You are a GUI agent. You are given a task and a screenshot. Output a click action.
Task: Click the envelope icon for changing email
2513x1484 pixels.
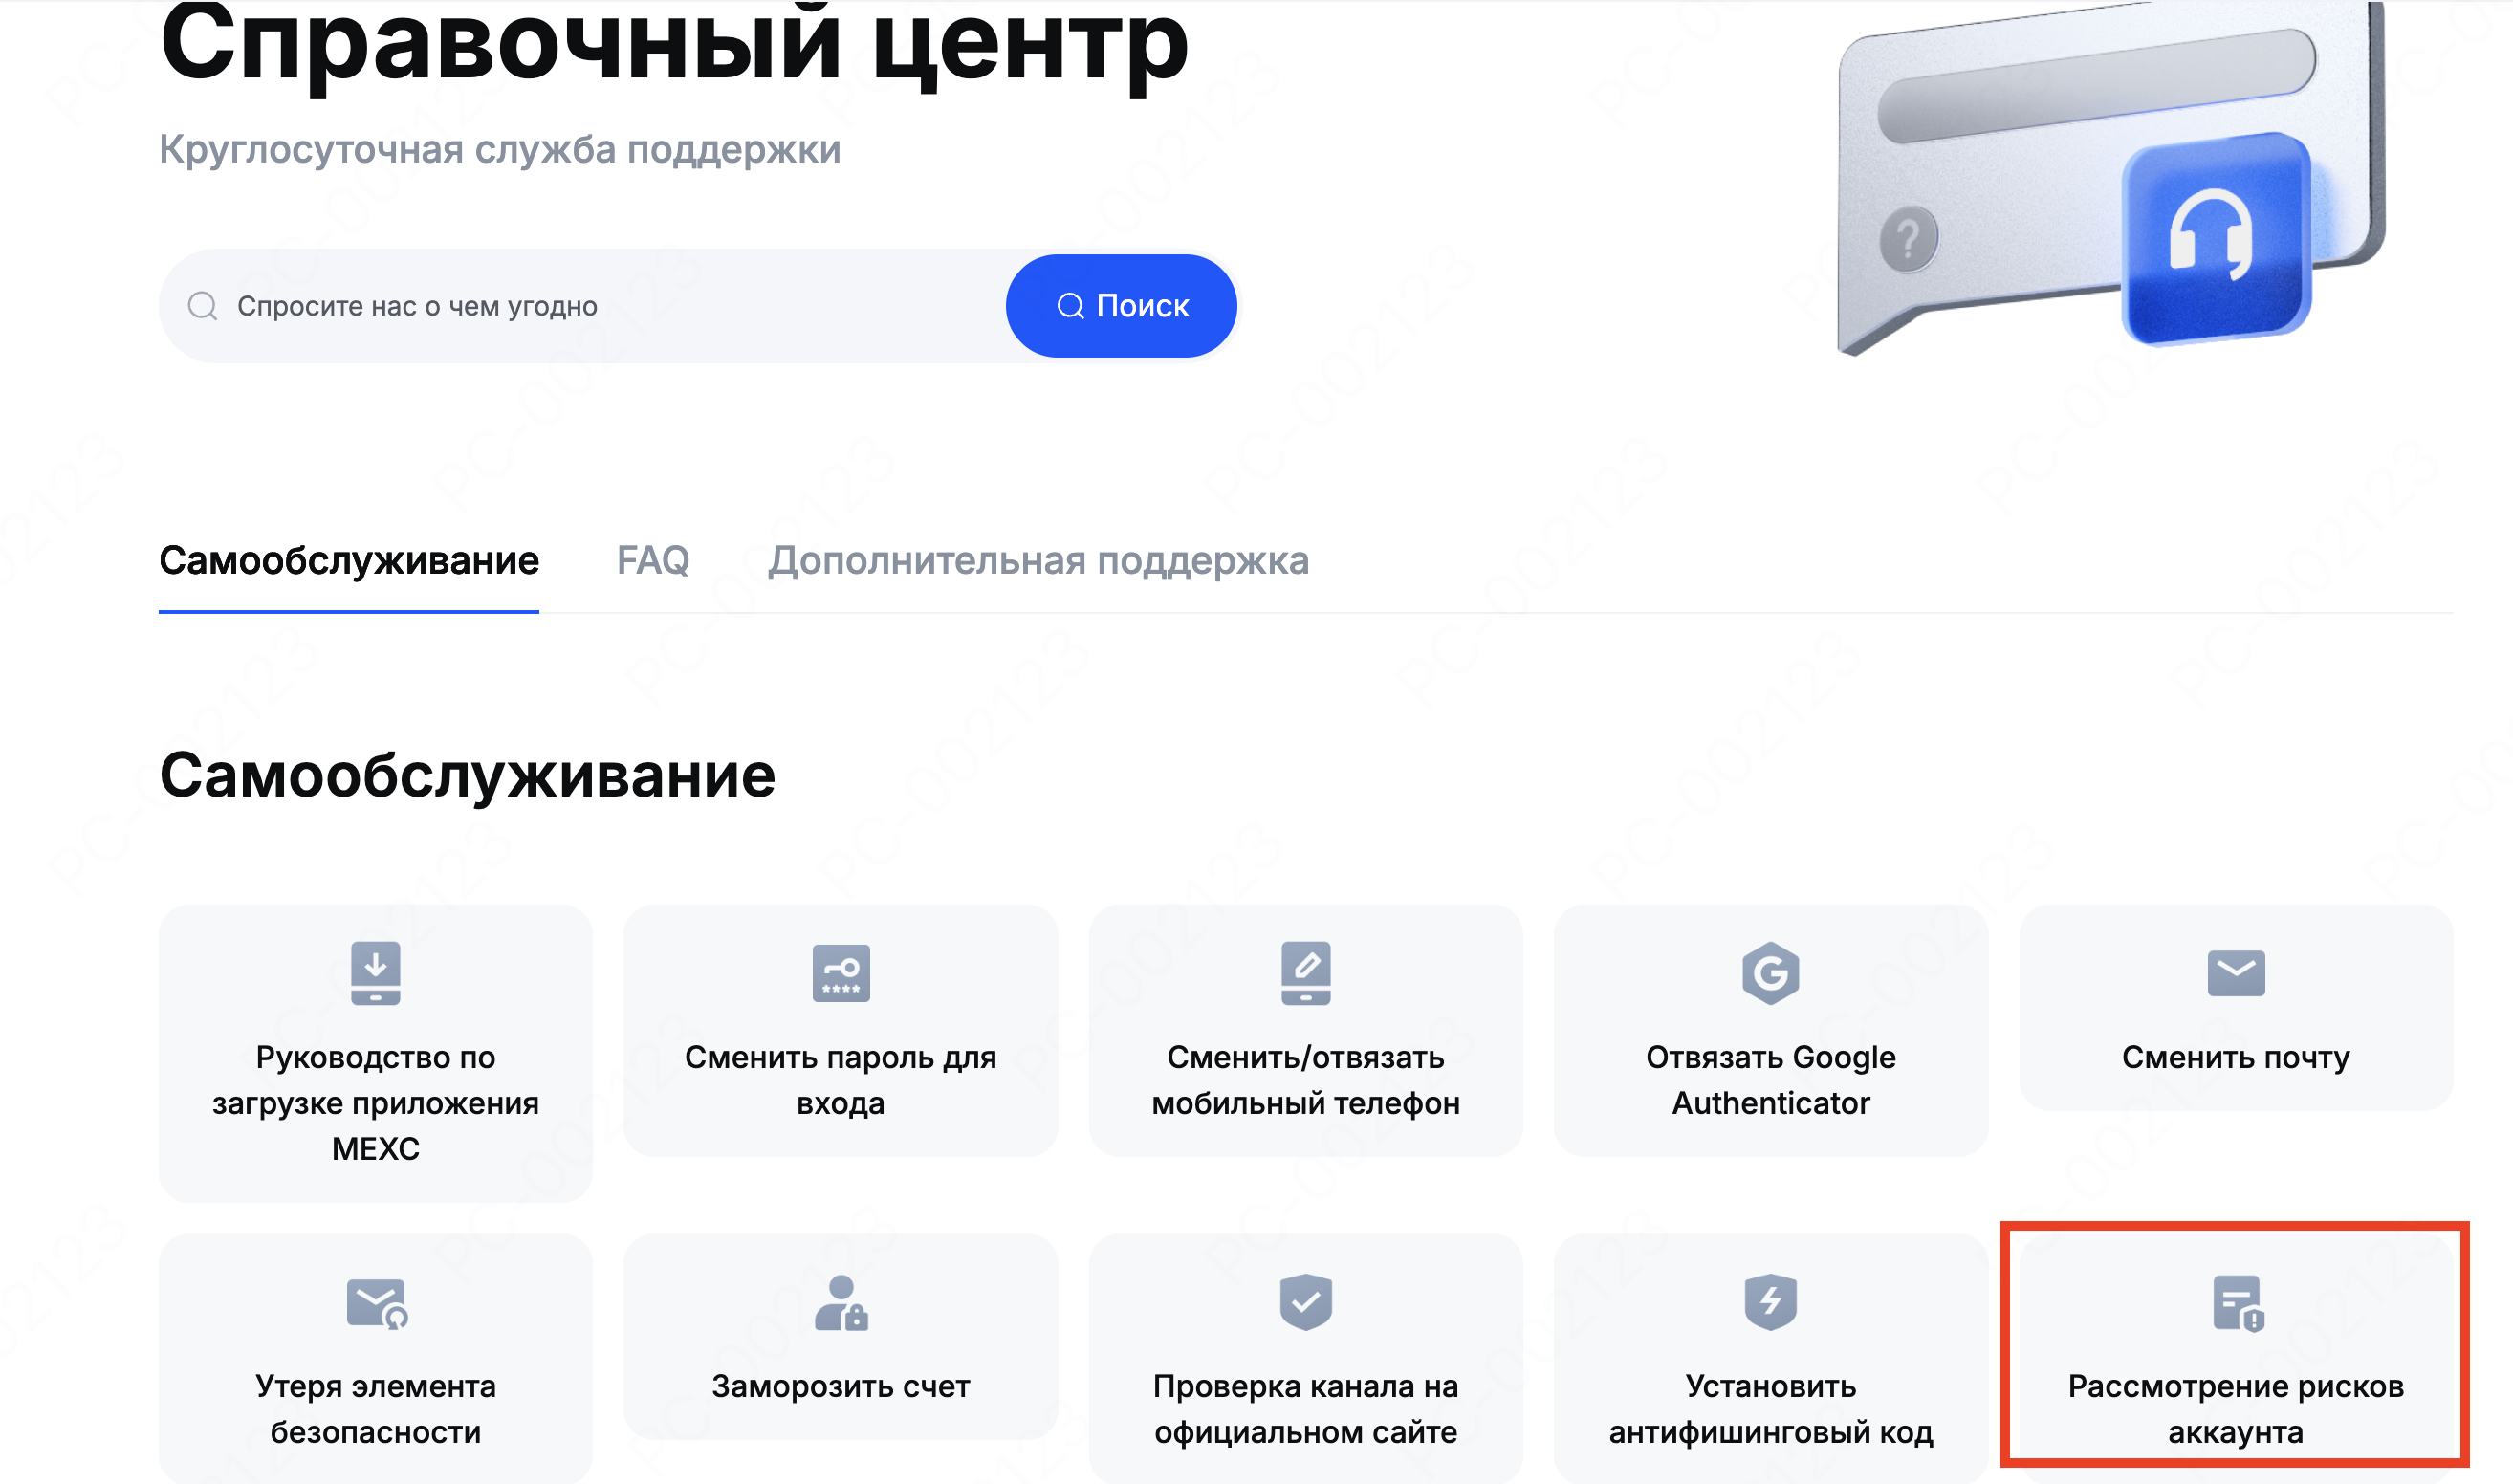[x=2235, y=972]
